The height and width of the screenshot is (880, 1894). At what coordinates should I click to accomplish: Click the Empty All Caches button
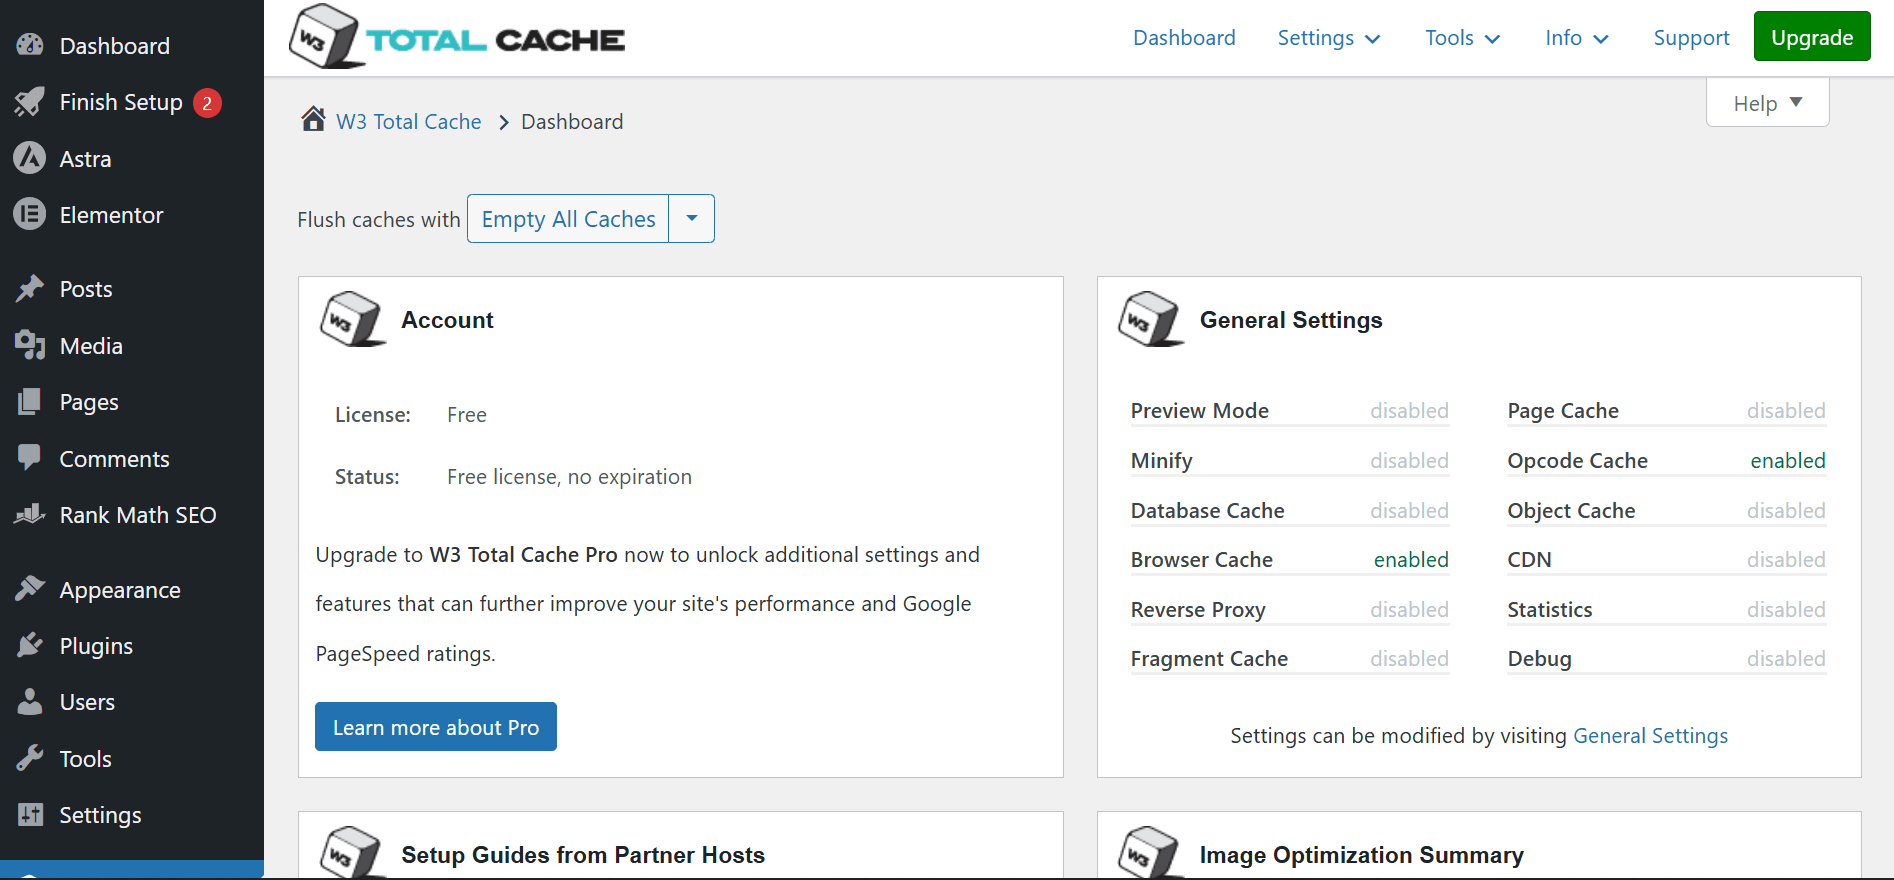pos(568,218)
